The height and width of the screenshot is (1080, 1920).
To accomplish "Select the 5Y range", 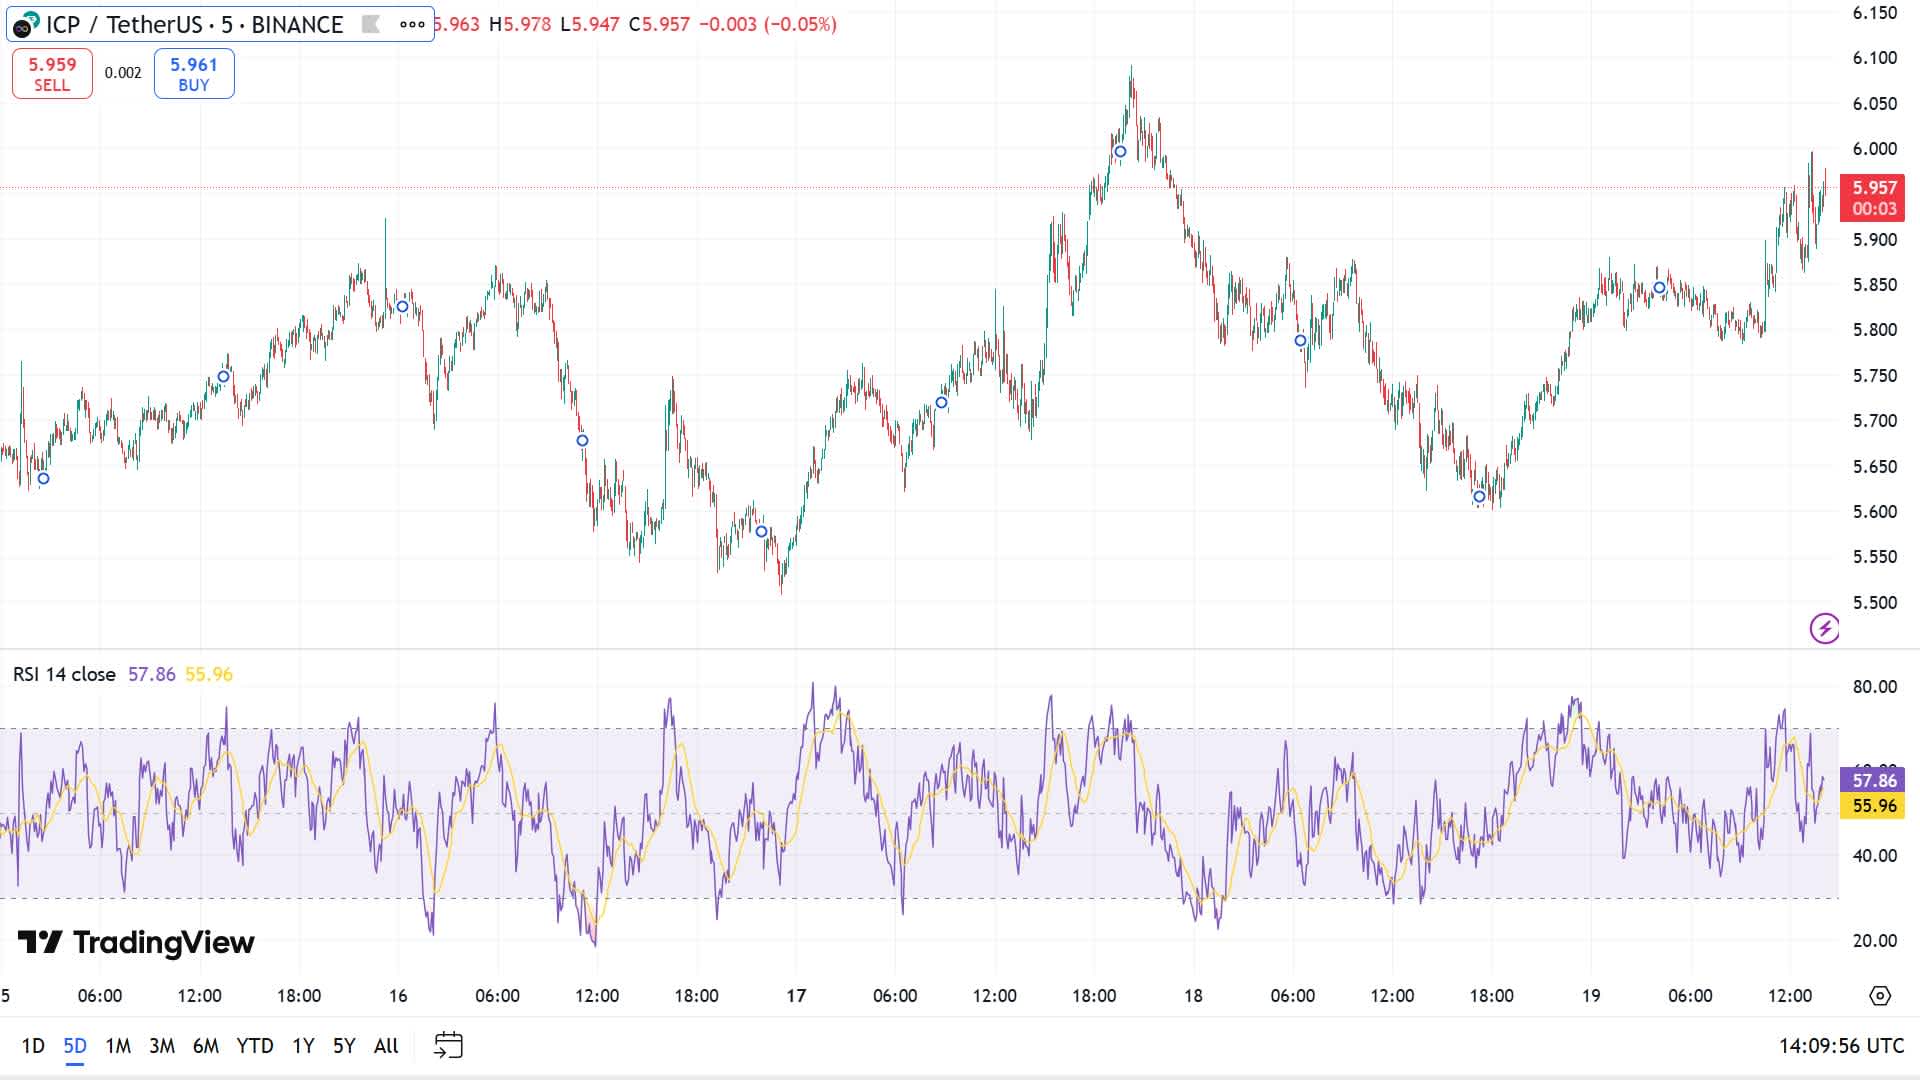I will [343, 1045].
